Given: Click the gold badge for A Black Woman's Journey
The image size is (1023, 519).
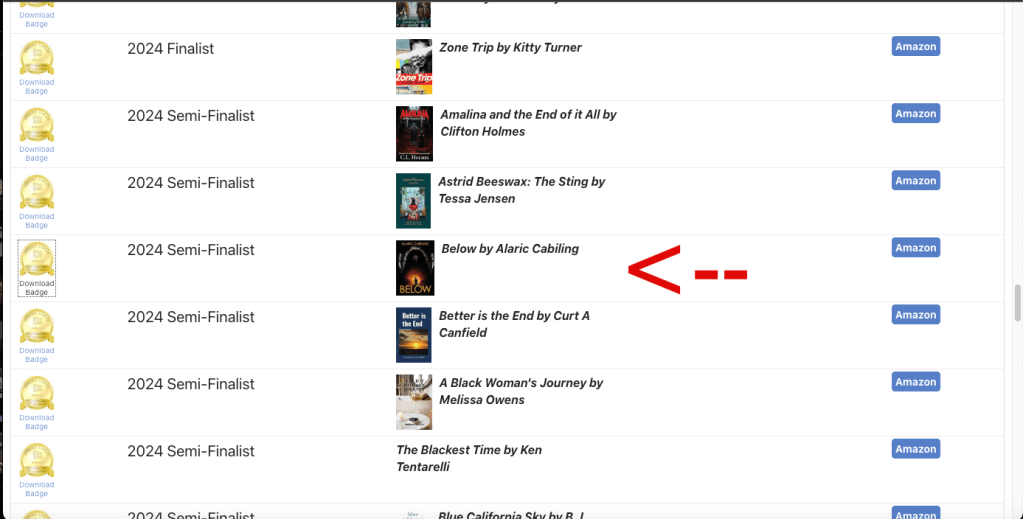Looking at the screenshot, I should pos(37,394).
